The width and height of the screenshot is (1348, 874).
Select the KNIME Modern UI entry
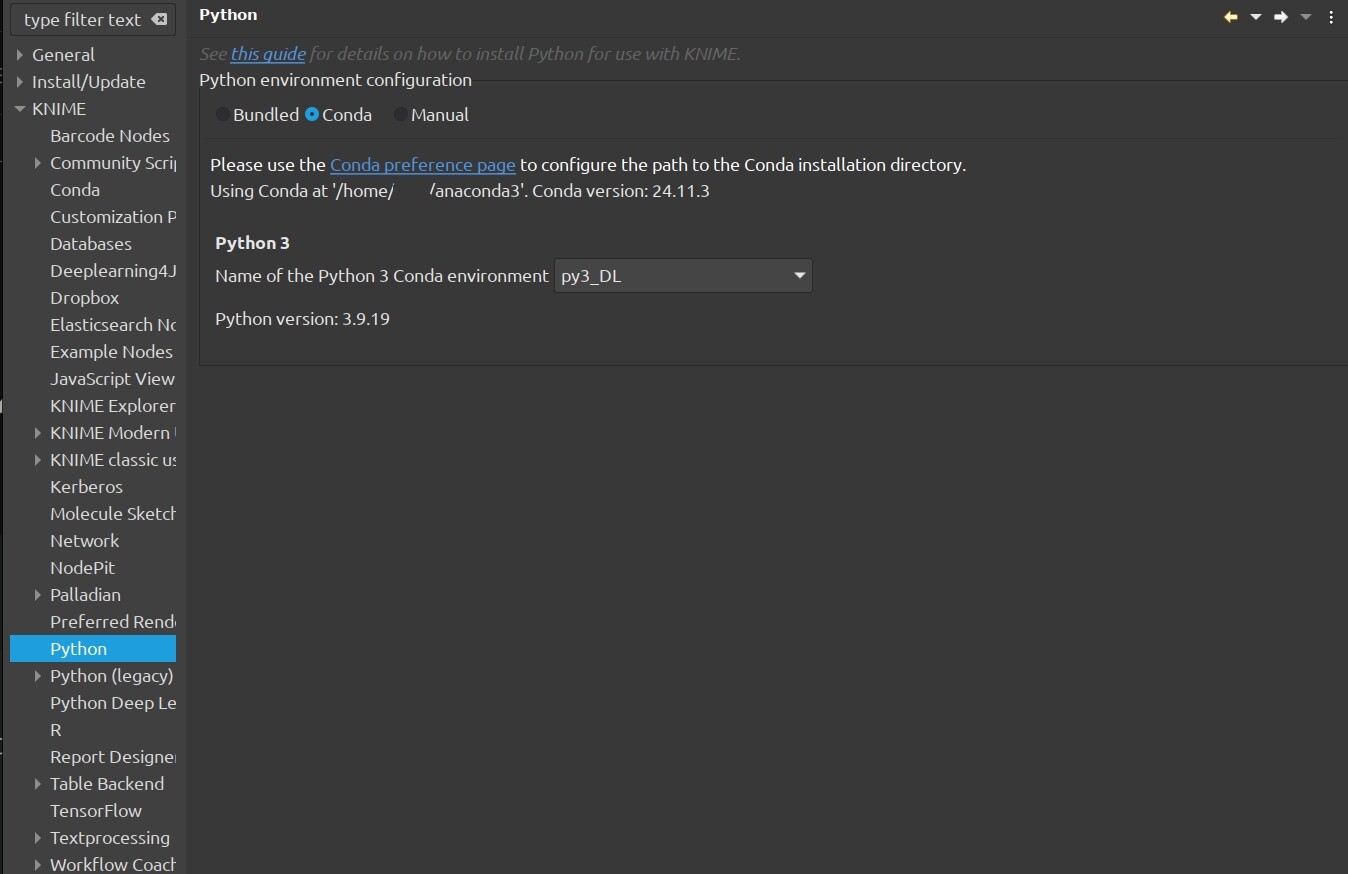[113, 433]
